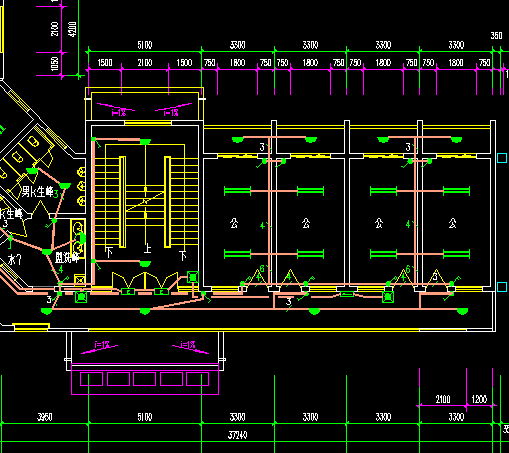Select right exit sign below stair doors
509x453 pixels.
click(x=162, y=292)
